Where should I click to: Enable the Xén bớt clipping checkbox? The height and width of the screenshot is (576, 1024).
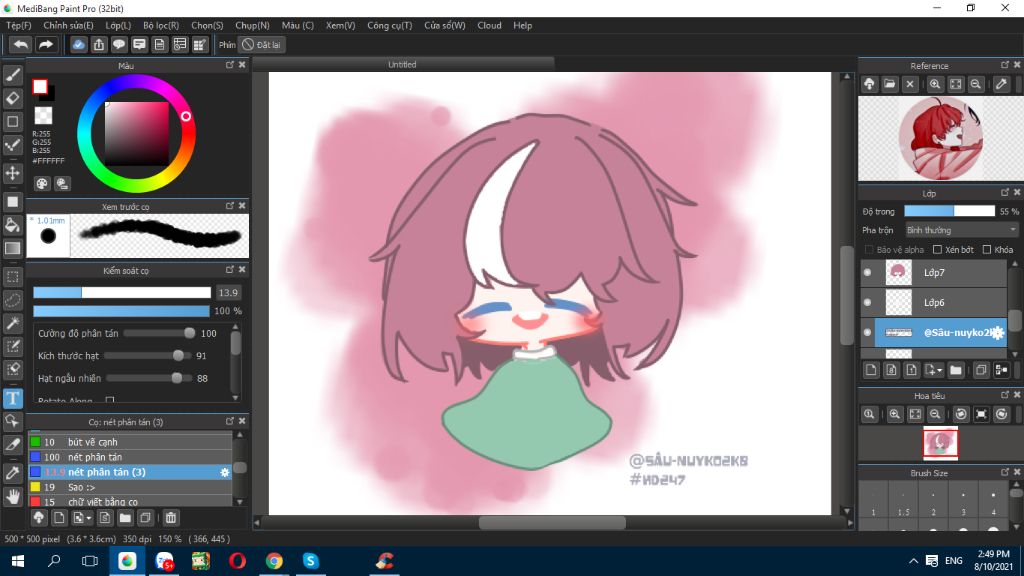(937, 249)
